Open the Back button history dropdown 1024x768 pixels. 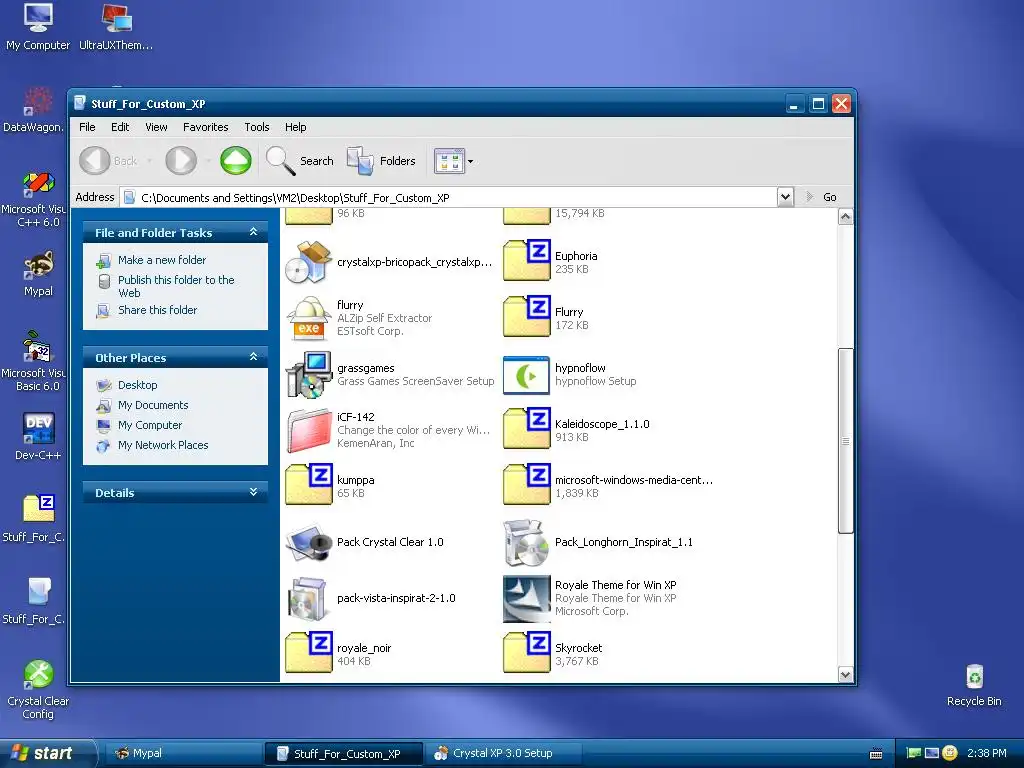coord(149,161)
